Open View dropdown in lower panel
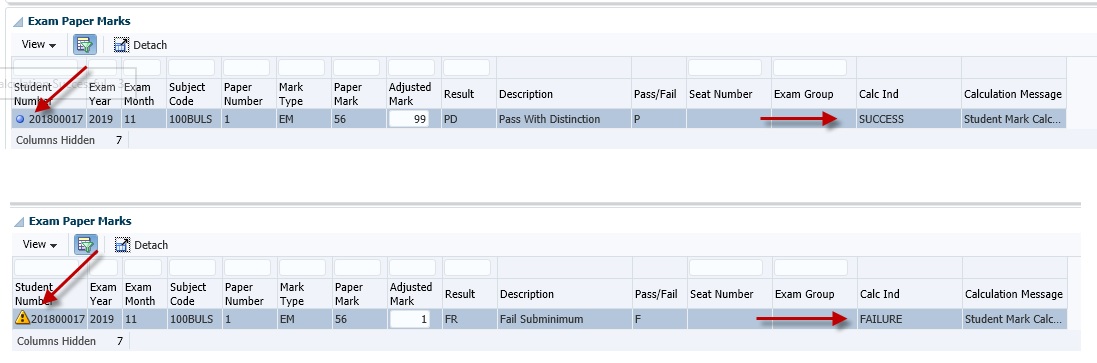 [x=39, y=245]
